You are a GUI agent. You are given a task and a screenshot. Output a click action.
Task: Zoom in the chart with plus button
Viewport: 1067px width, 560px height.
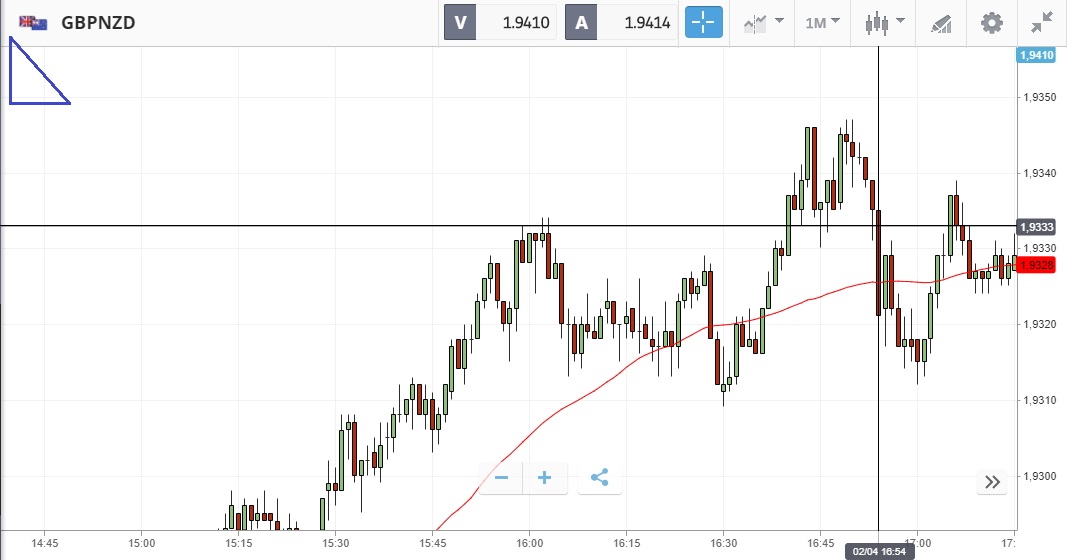(x=545, y=478)
